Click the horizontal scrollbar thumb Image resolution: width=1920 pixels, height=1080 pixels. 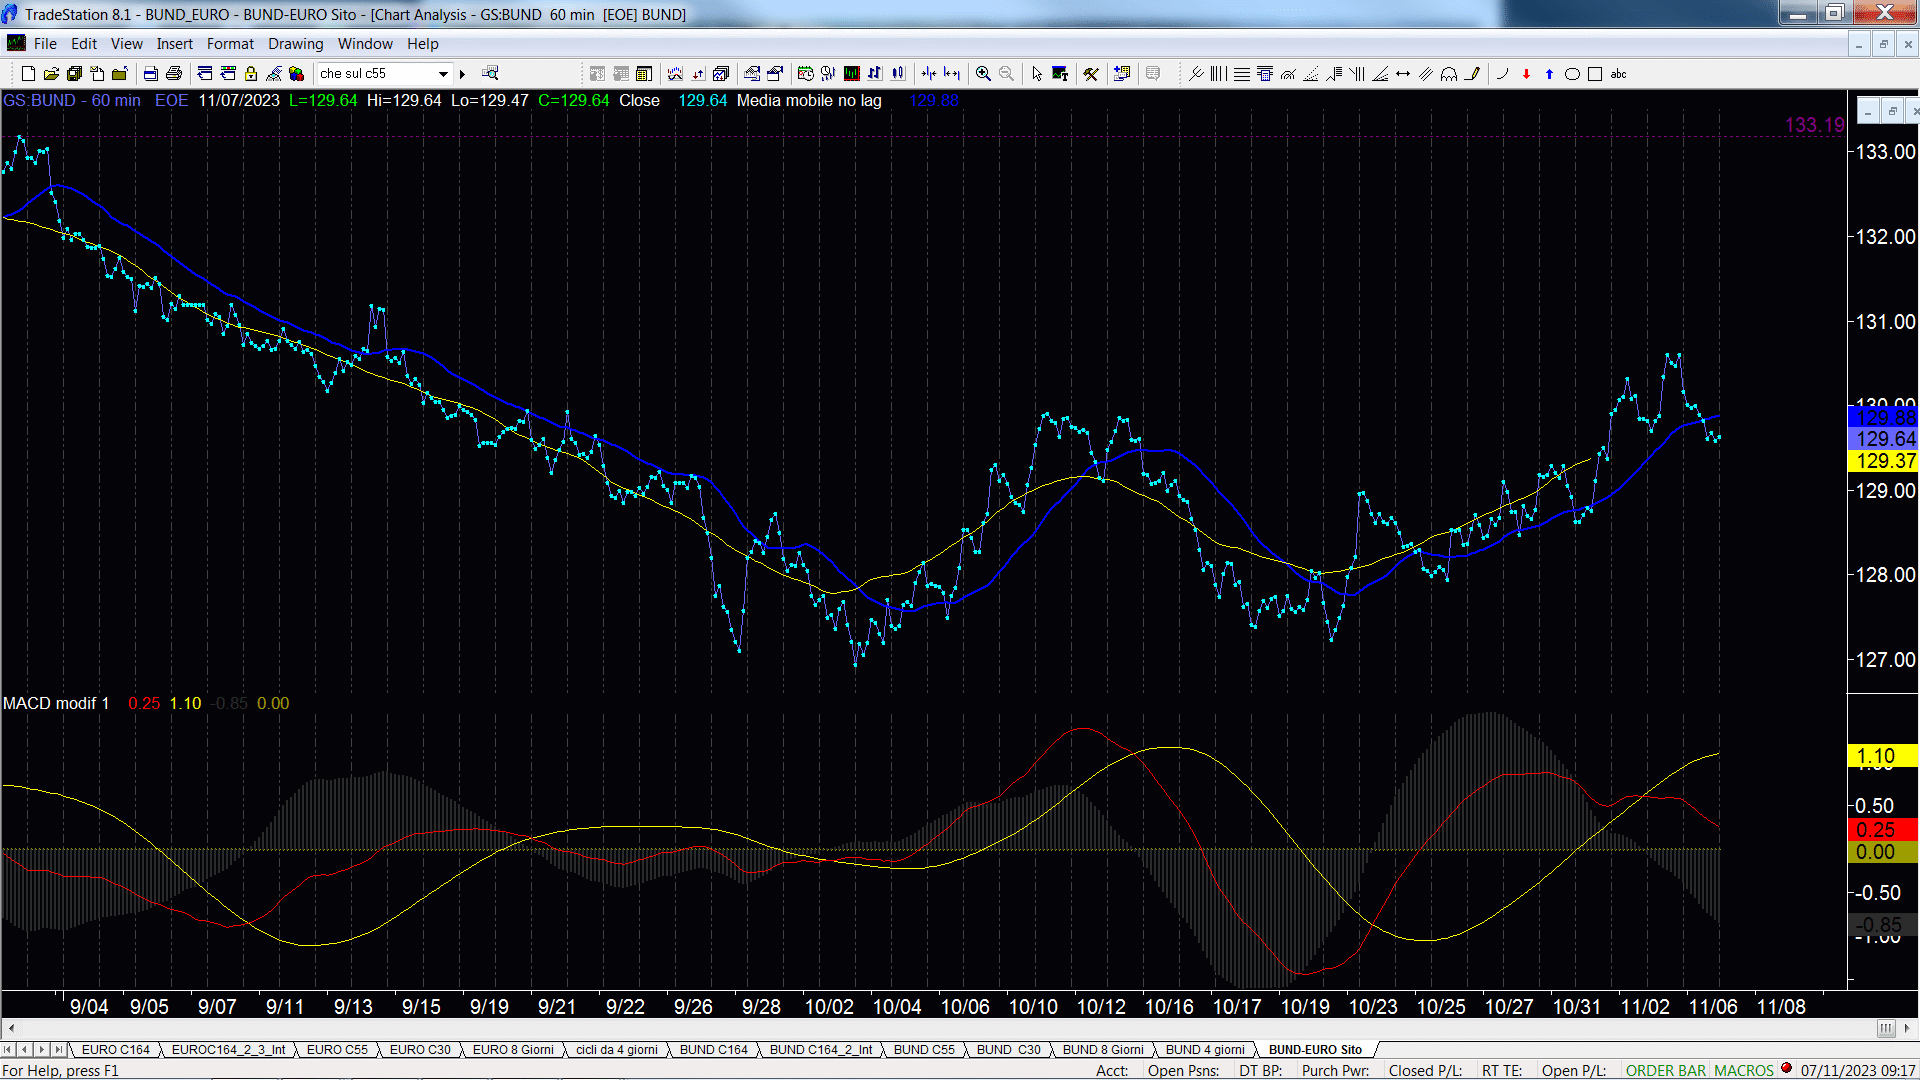1886,1028
